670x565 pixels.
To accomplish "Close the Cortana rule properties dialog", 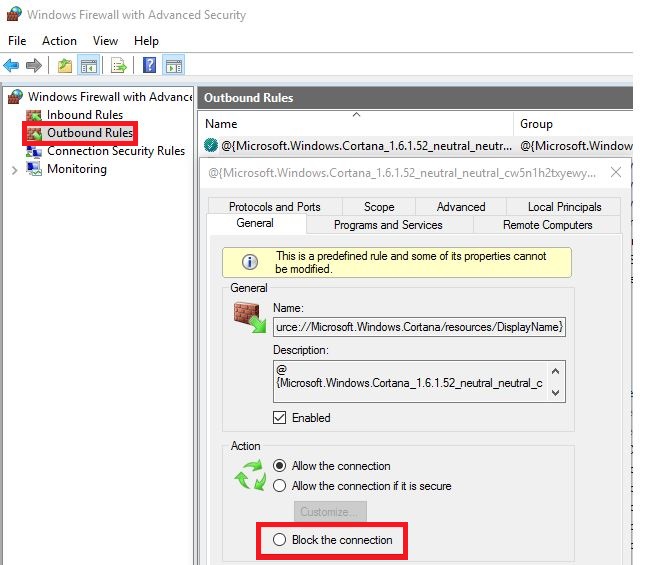I will pyautogui.click(x=616, y=173).
